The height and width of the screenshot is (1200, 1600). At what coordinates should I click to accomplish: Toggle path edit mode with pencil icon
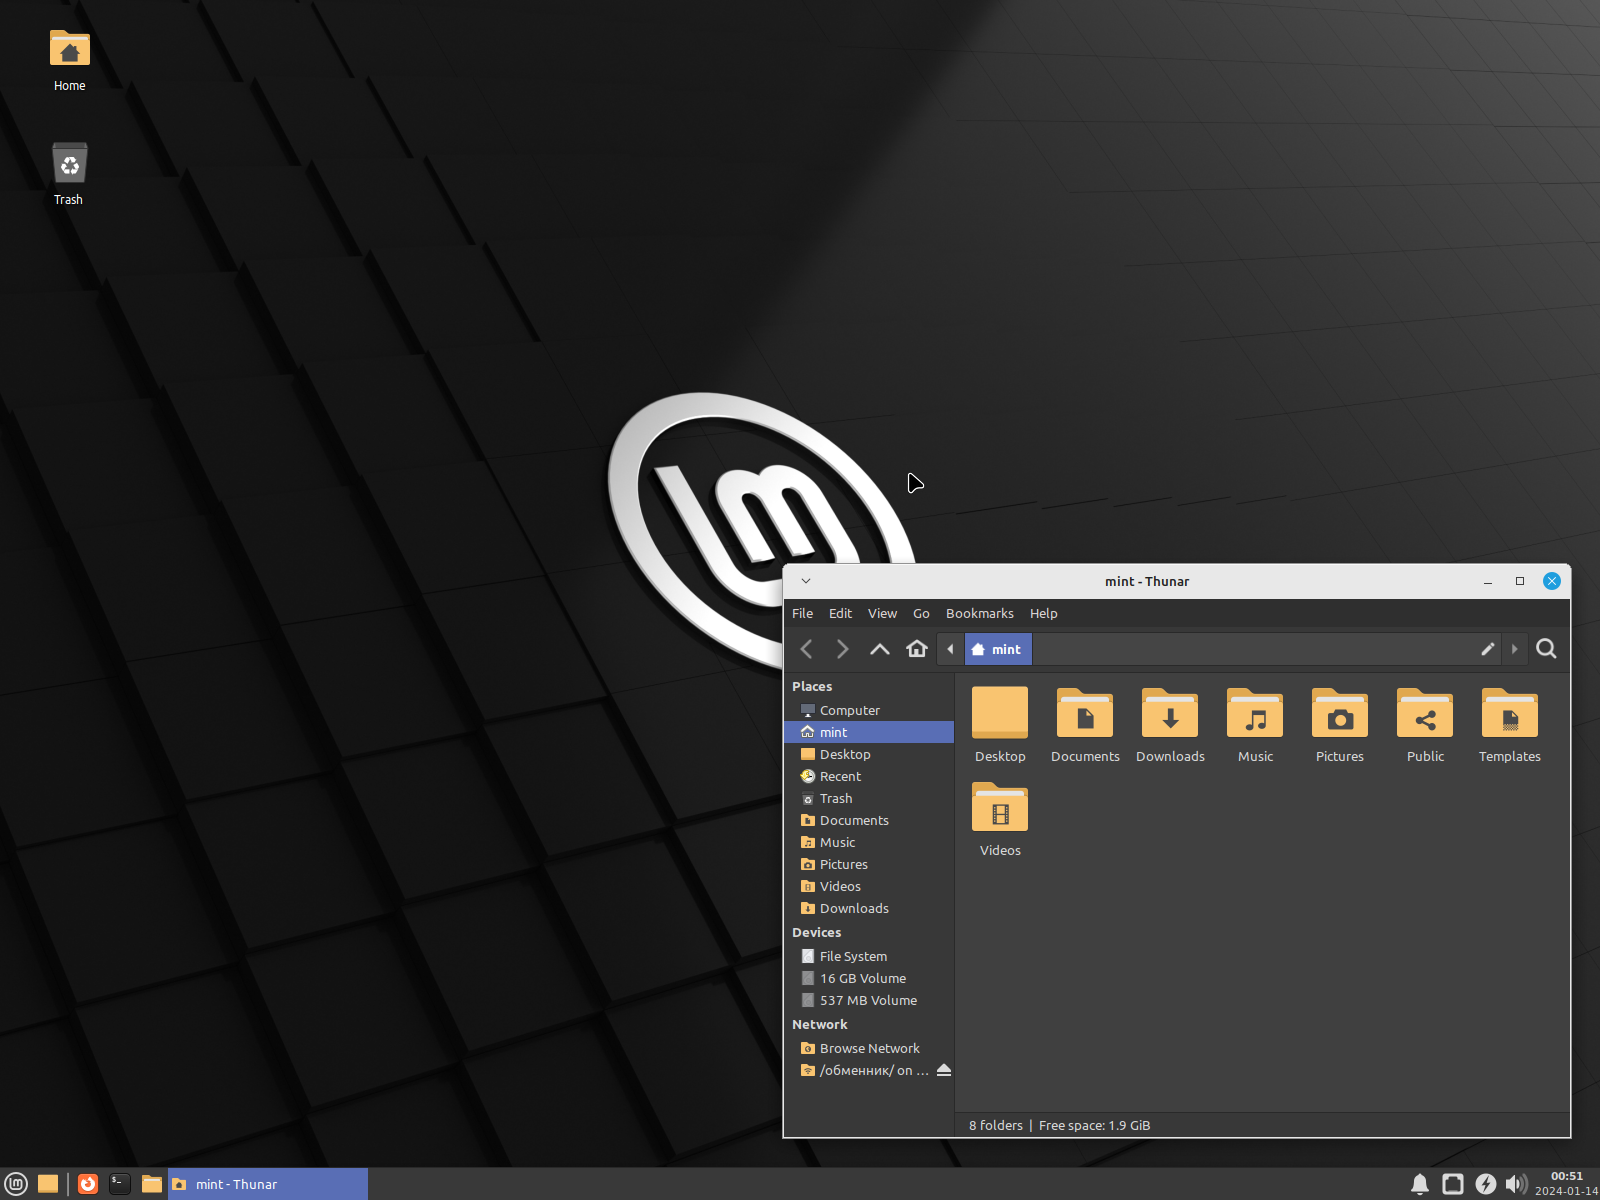[1488, 649]
